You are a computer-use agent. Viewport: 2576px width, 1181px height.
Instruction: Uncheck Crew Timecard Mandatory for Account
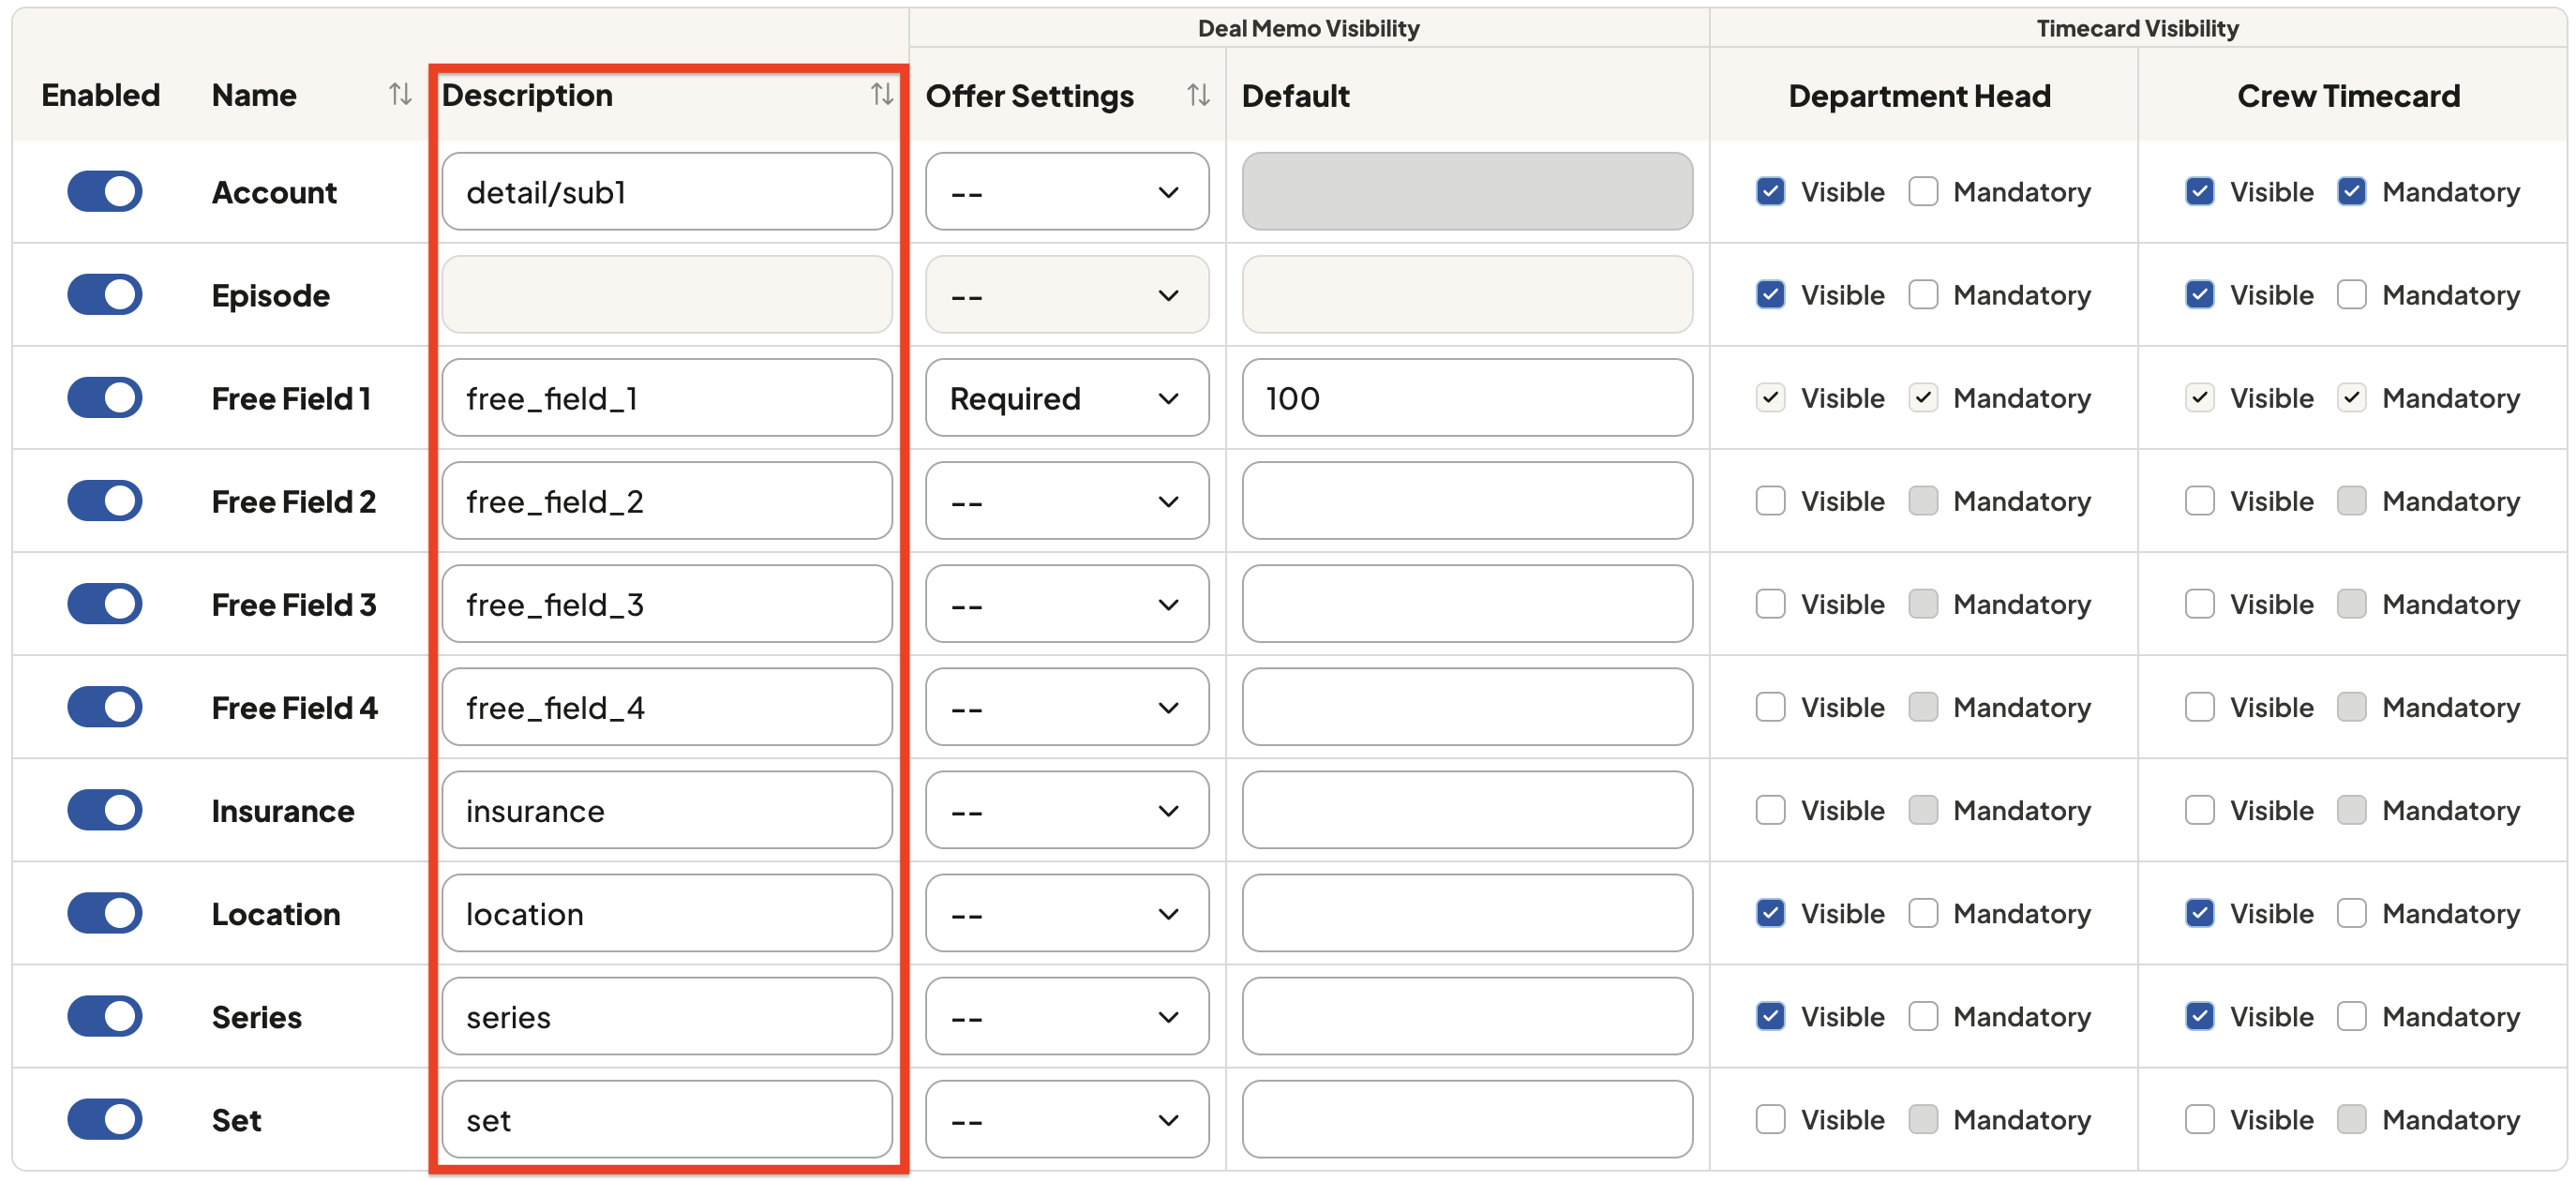coord(2351,191)
